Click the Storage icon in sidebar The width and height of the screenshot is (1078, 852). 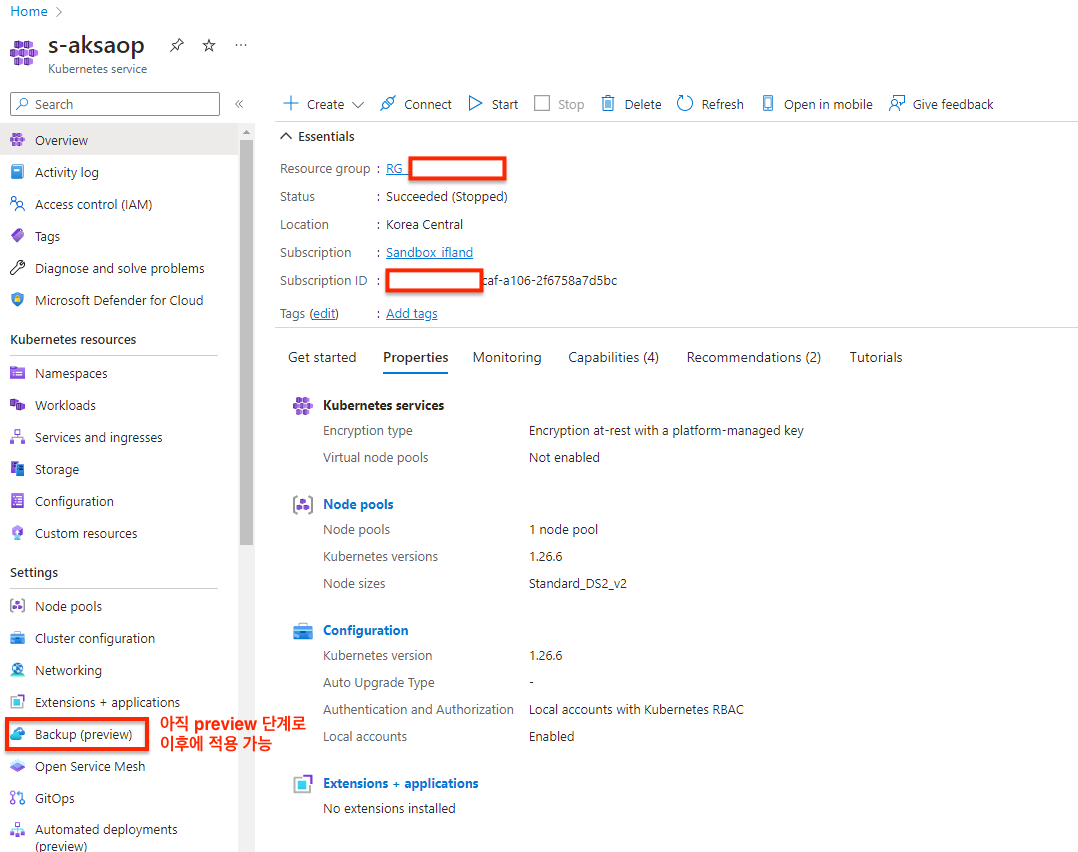[x=18, y=469]
